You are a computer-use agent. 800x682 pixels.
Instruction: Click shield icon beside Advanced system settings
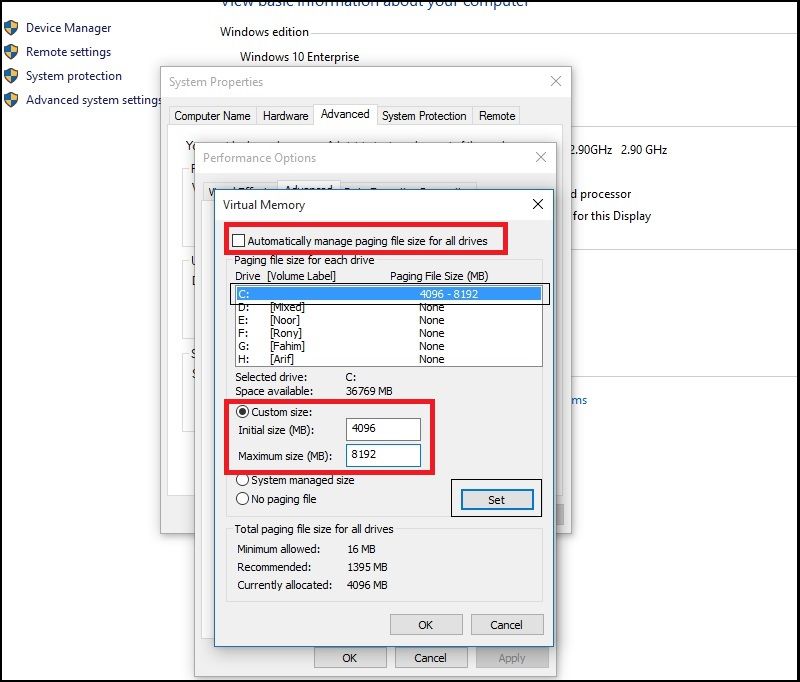(11, 99)
